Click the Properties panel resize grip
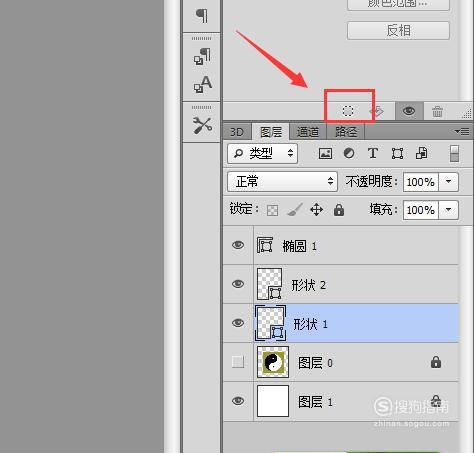This screenshot has height=453, width=474. [467, 113]
